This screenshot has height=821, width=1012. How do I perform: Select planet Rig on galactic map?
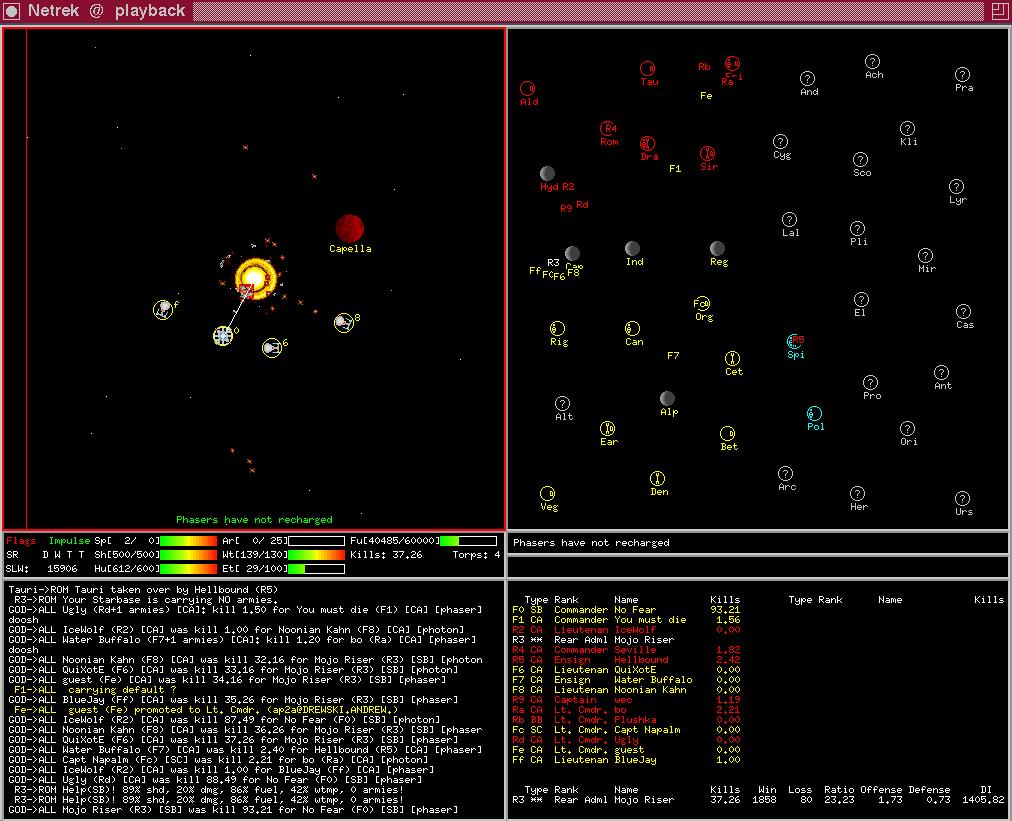coord(558,329)
